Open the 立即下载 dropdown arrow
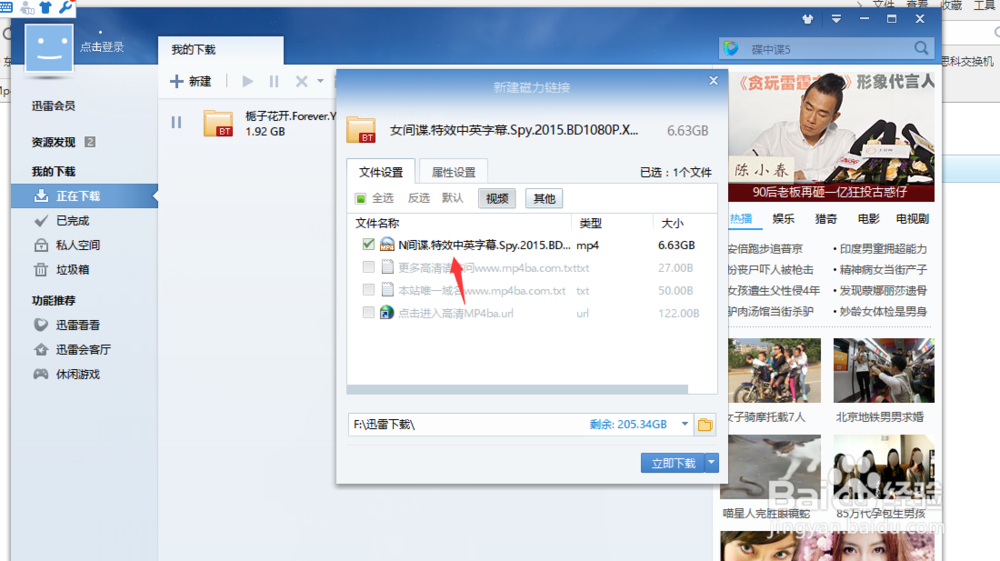 pos(712,463)
